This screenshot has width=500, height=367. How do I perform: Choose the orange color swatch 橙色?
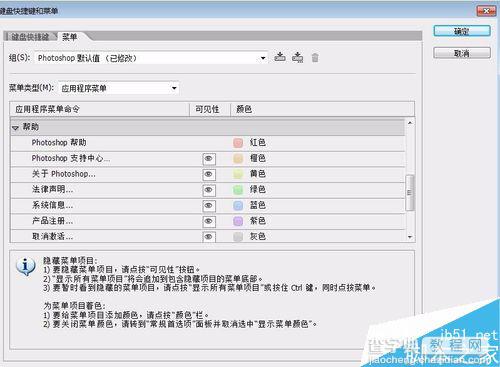tap(238, 159)
